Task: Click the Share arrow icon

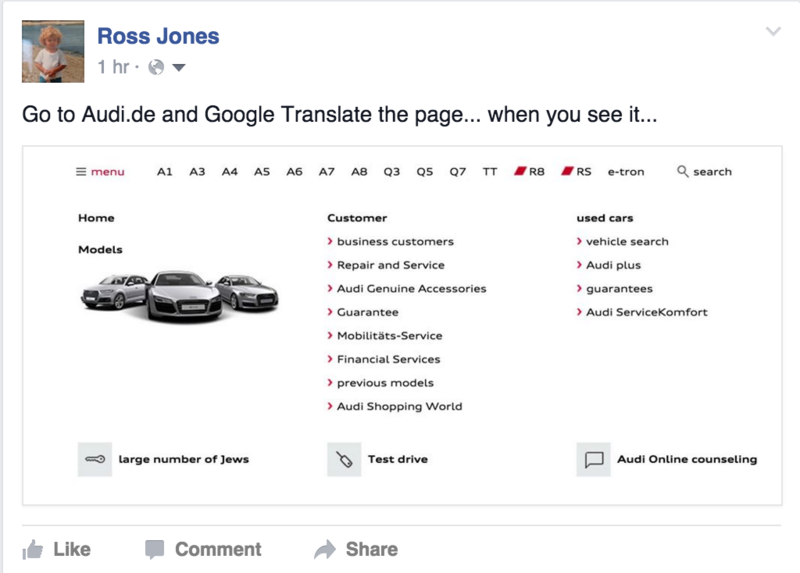Action: tap(325, 549)
